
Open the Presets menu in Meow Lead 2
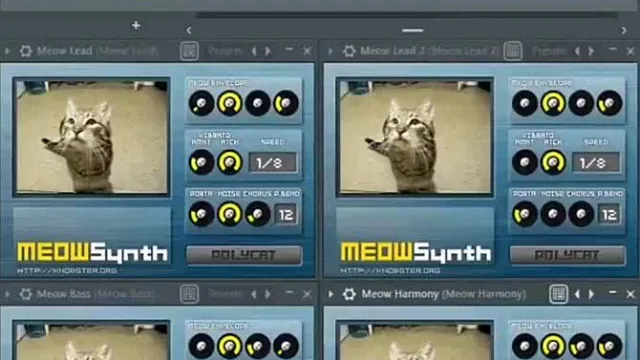pyautogui.click(x=549, y=51)
